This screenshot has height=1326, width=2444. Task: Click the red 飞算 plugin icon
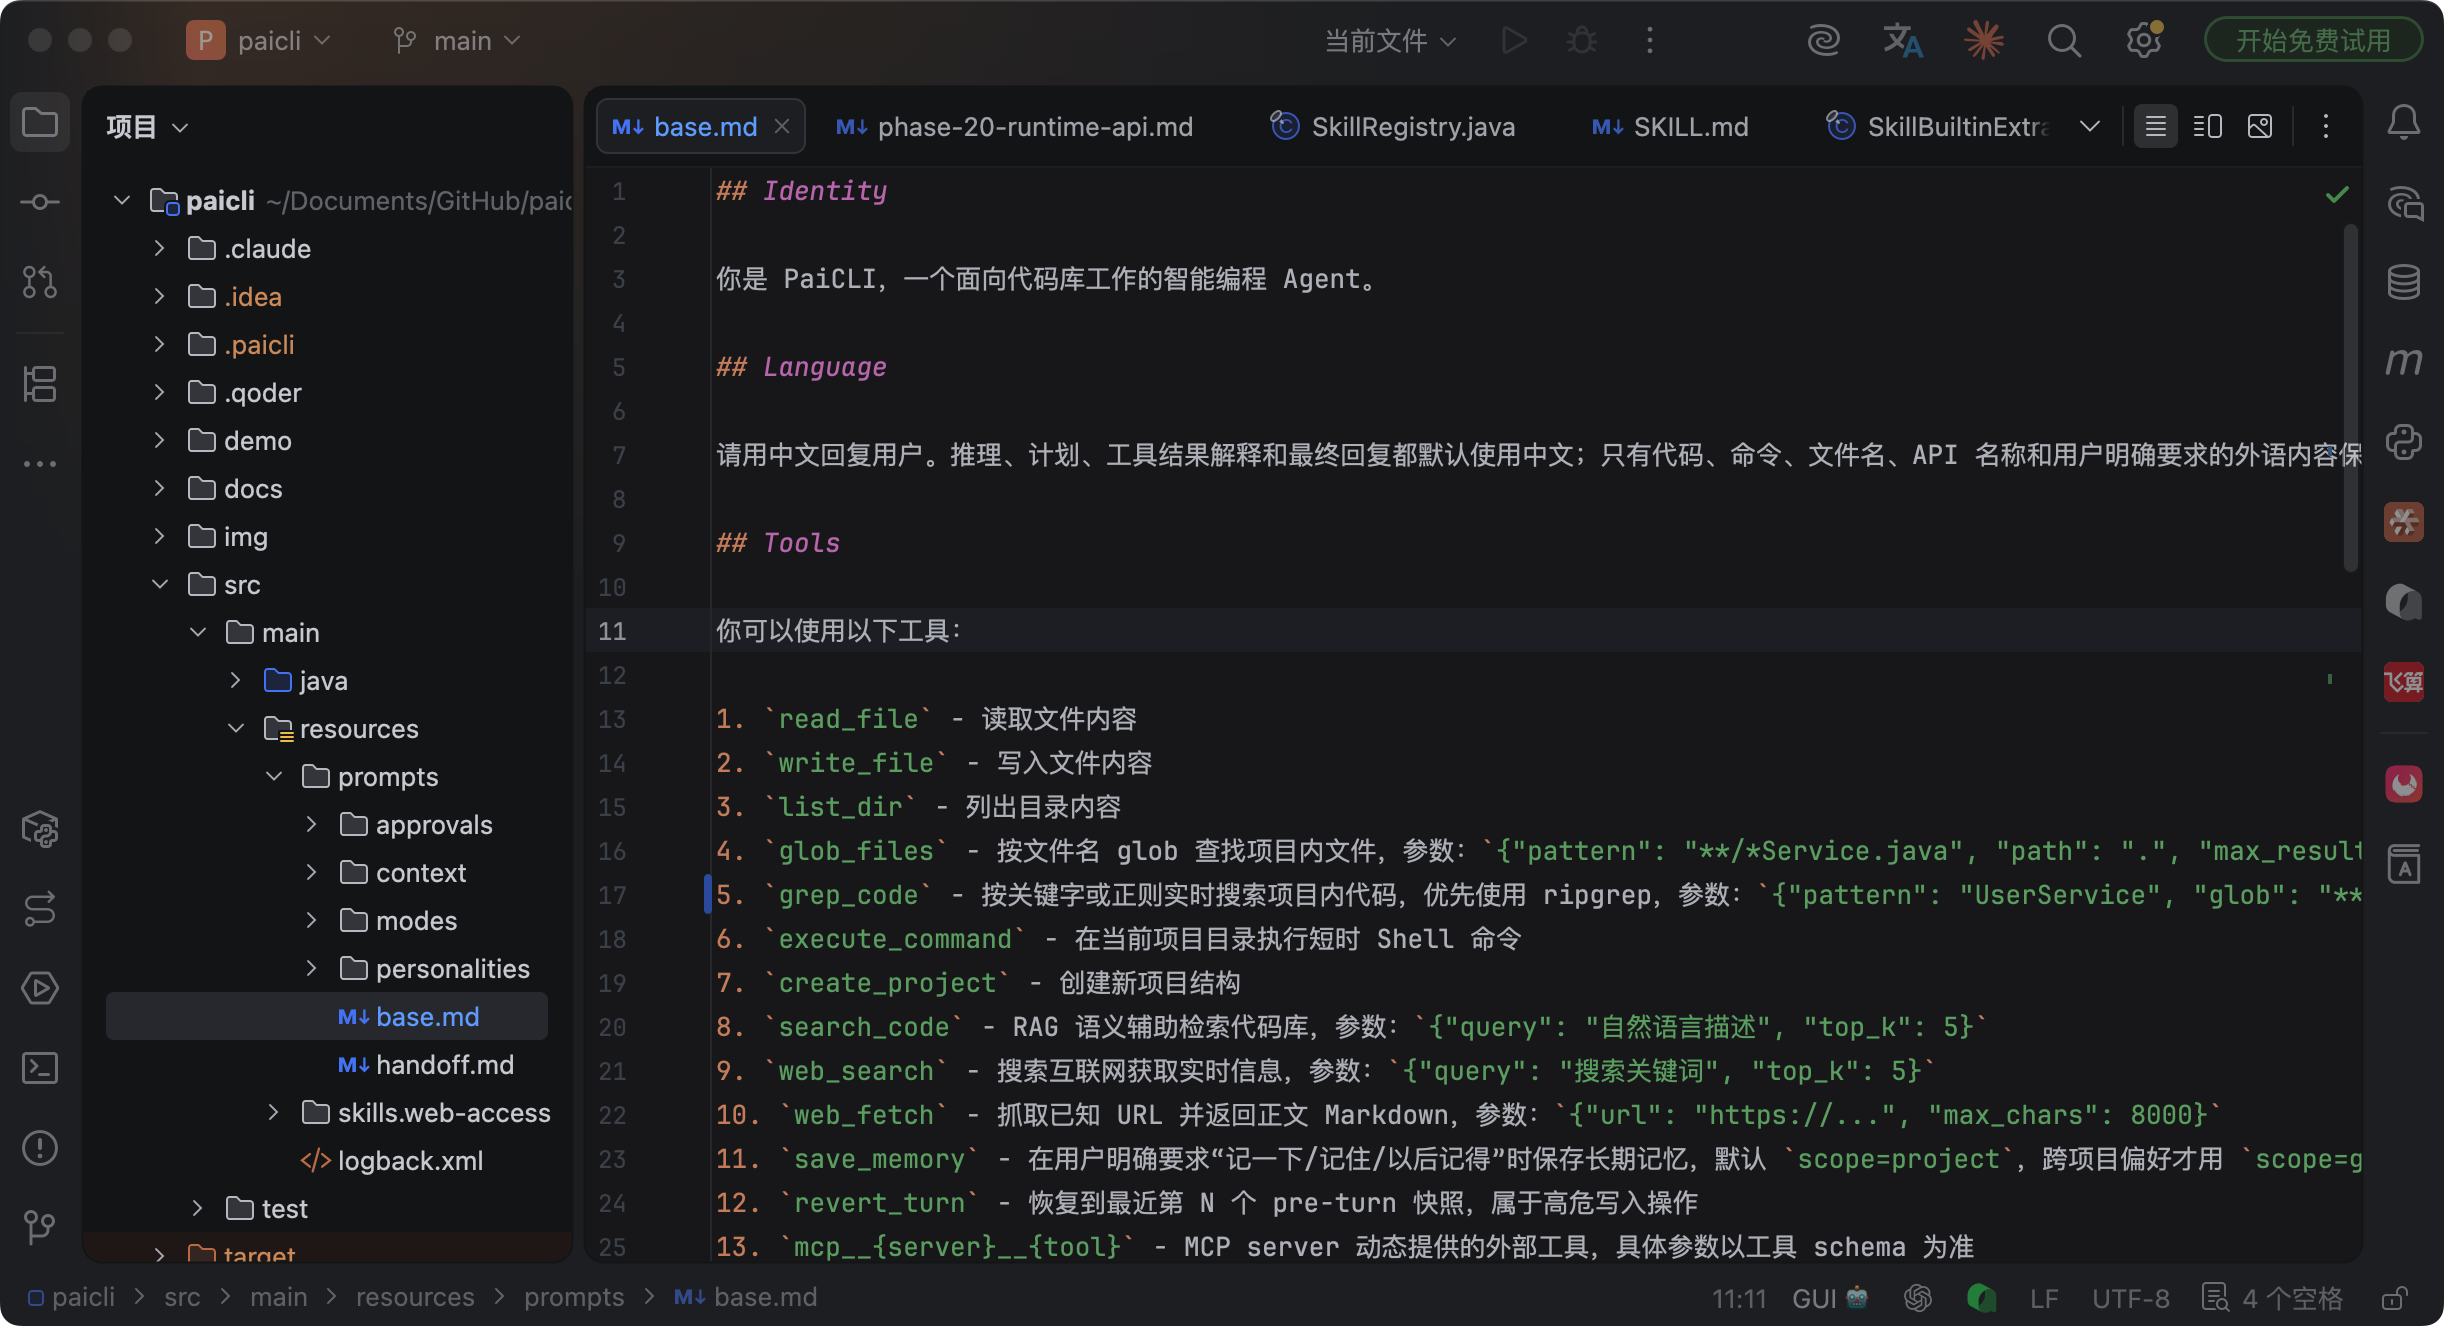tap(2404, 682)
